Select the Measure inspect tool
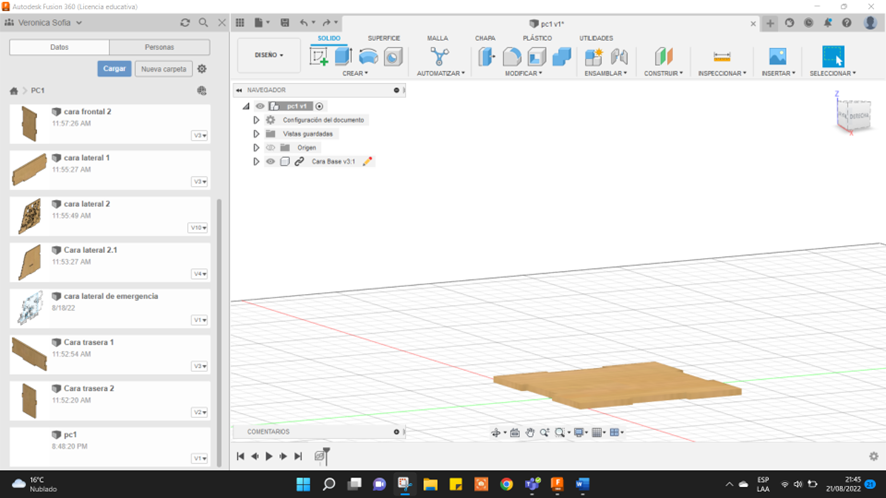The image size is (886, 498). click(722, 57)
